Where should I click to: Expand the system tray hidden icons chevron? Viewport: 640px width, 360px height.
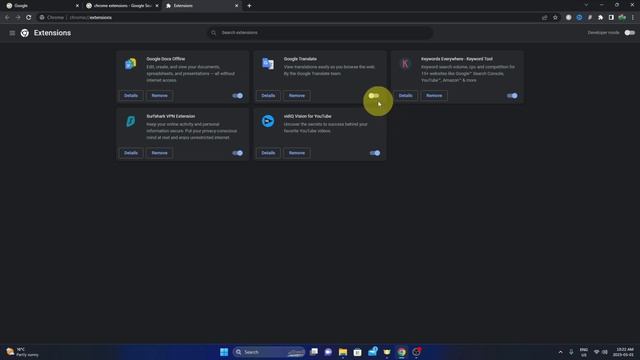pyautogui.click(x=560, y=352)
